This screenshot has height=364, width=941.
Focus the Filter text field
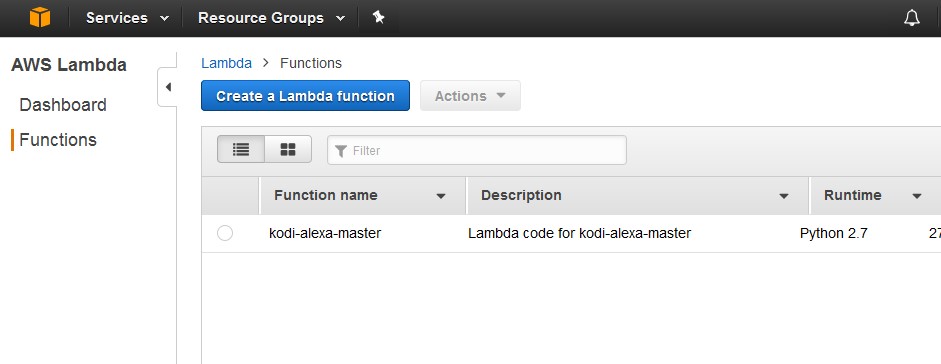[x=477, y=150]
